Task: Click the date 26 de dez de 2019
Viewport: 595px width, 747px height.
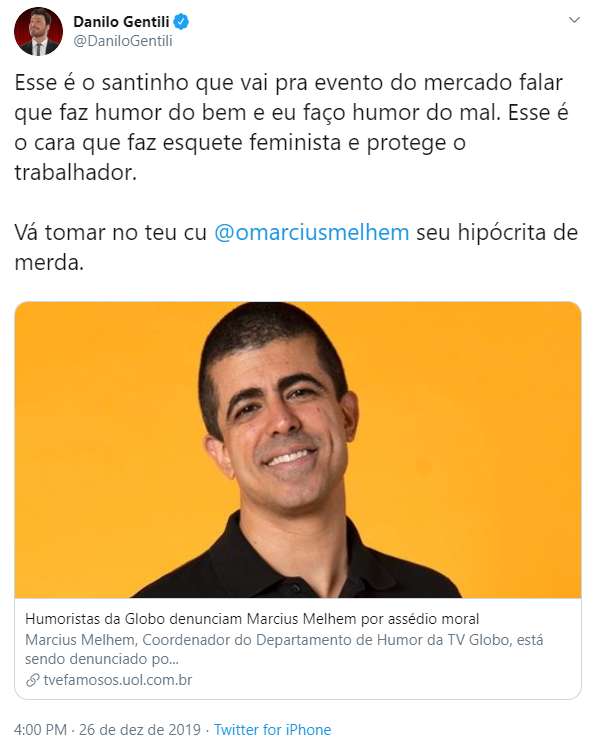Action: tap(140, 730)
